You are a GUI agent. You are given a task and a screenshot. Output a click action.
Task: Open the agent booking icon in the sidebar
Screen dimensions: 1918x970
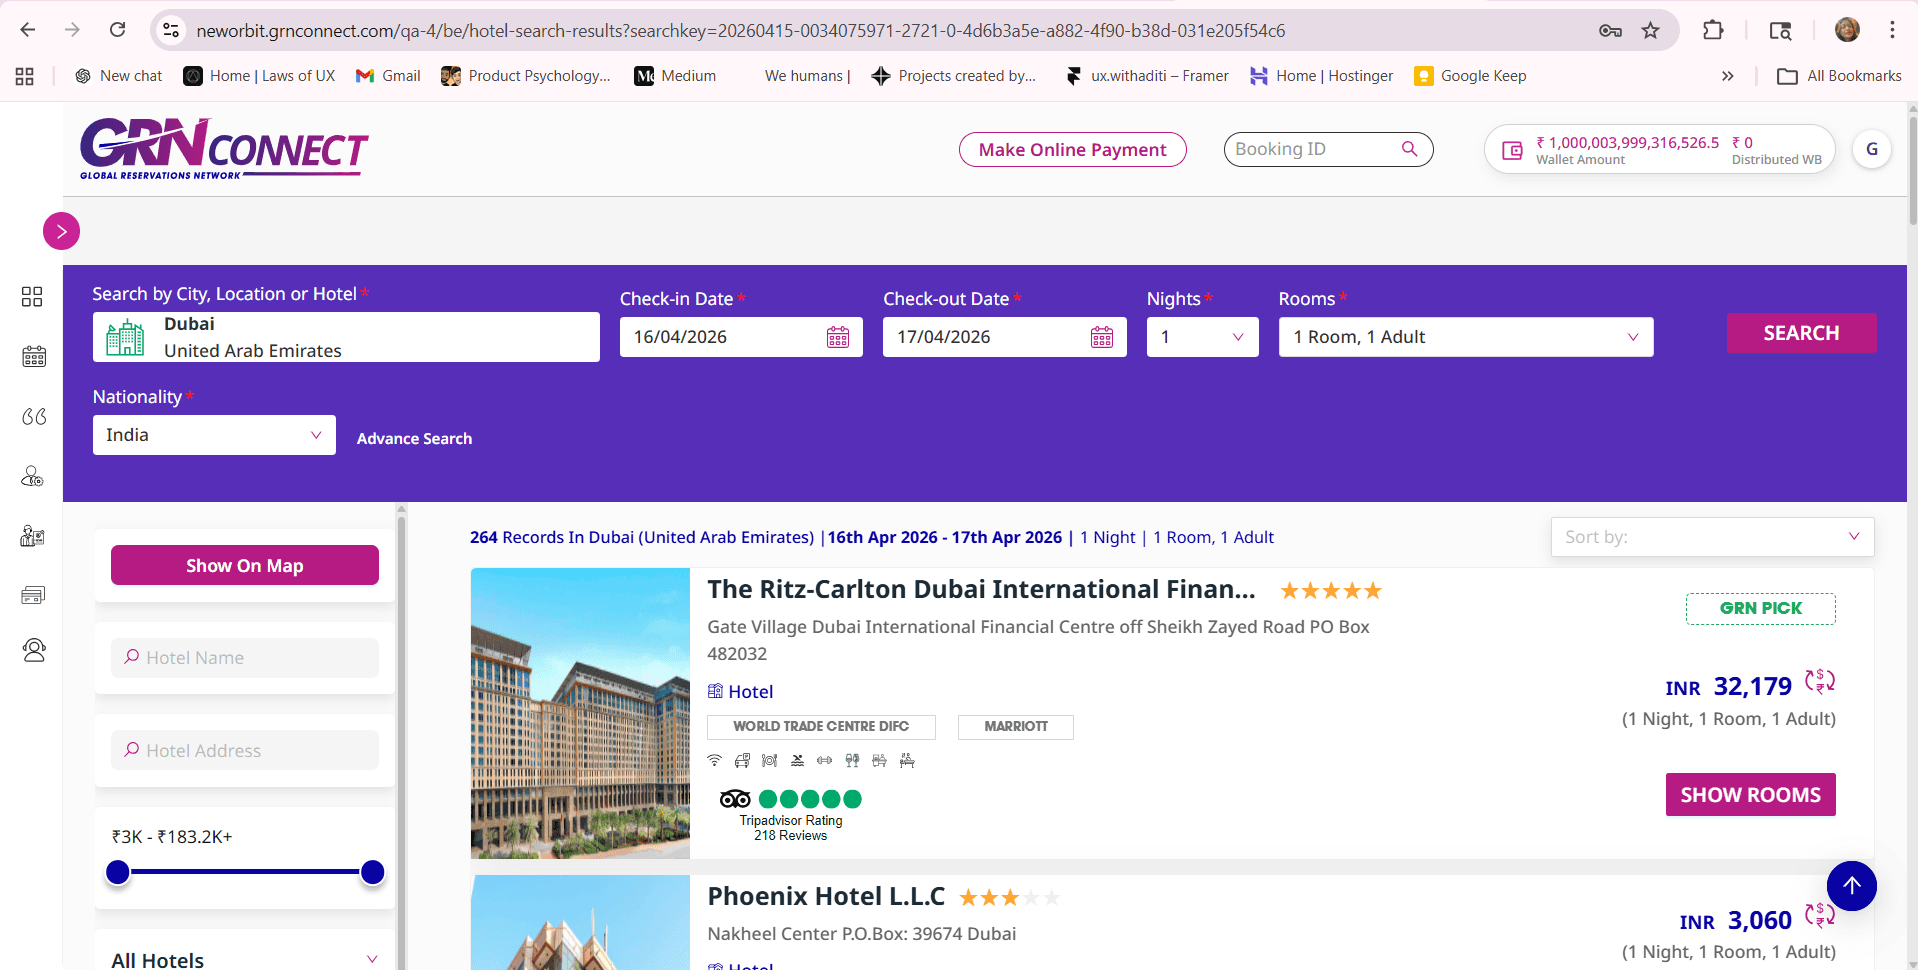click(x=33, y=536)
